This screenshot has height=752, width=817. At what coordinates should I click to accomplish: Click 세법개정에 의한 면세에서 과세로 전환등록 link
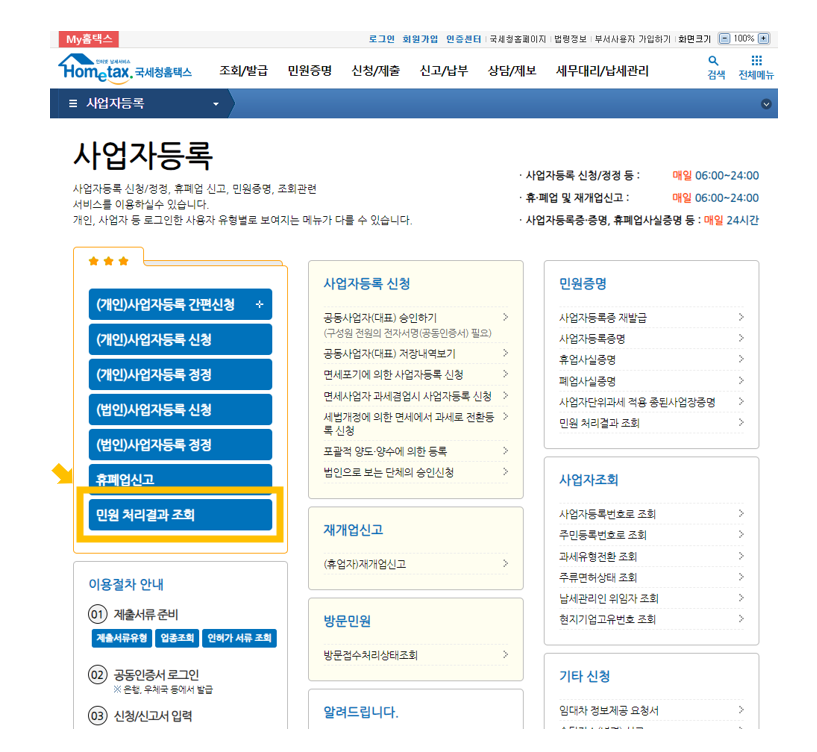(x=409, y=424)
